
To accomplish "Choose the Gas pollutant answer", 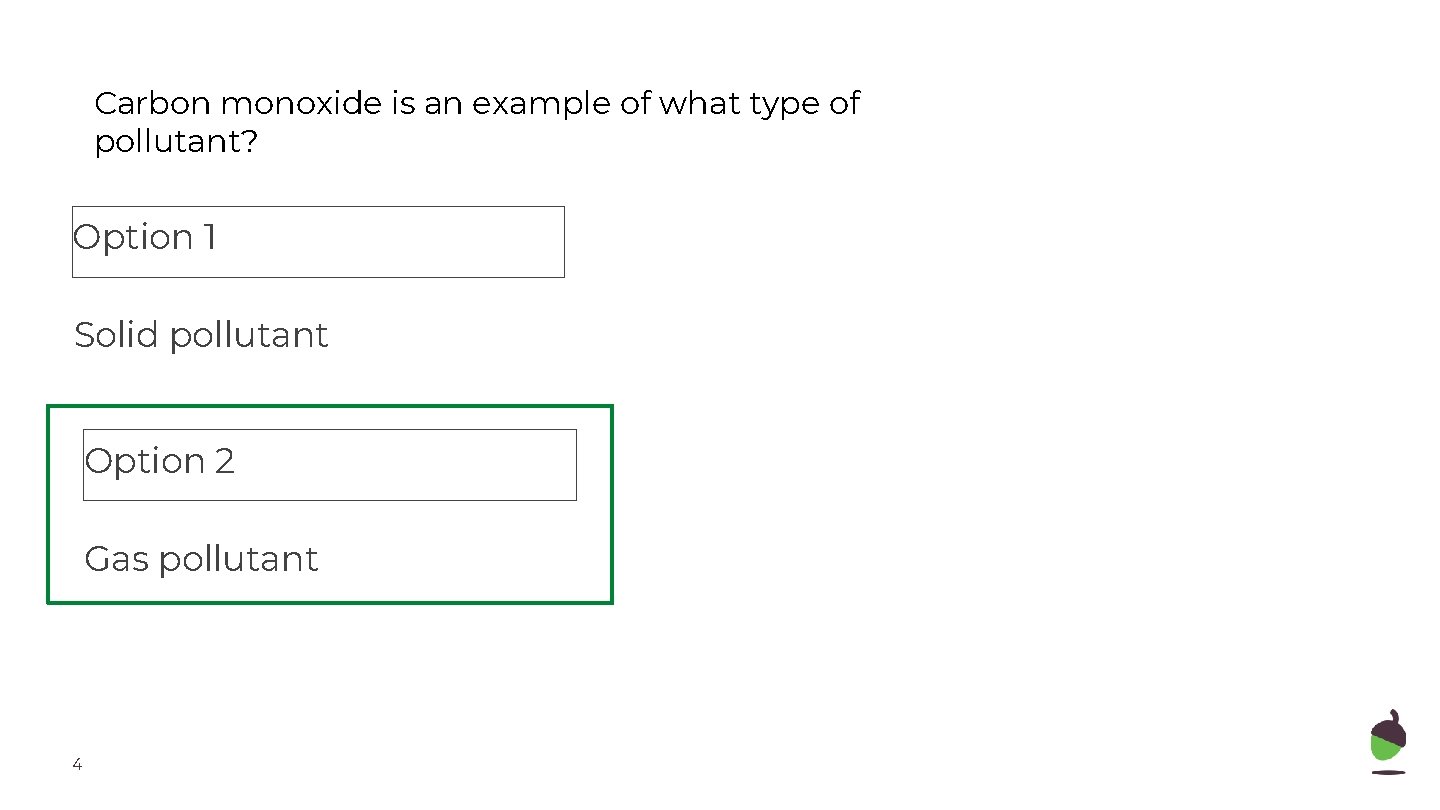I will pyautogui.click(x=201, y=559).
